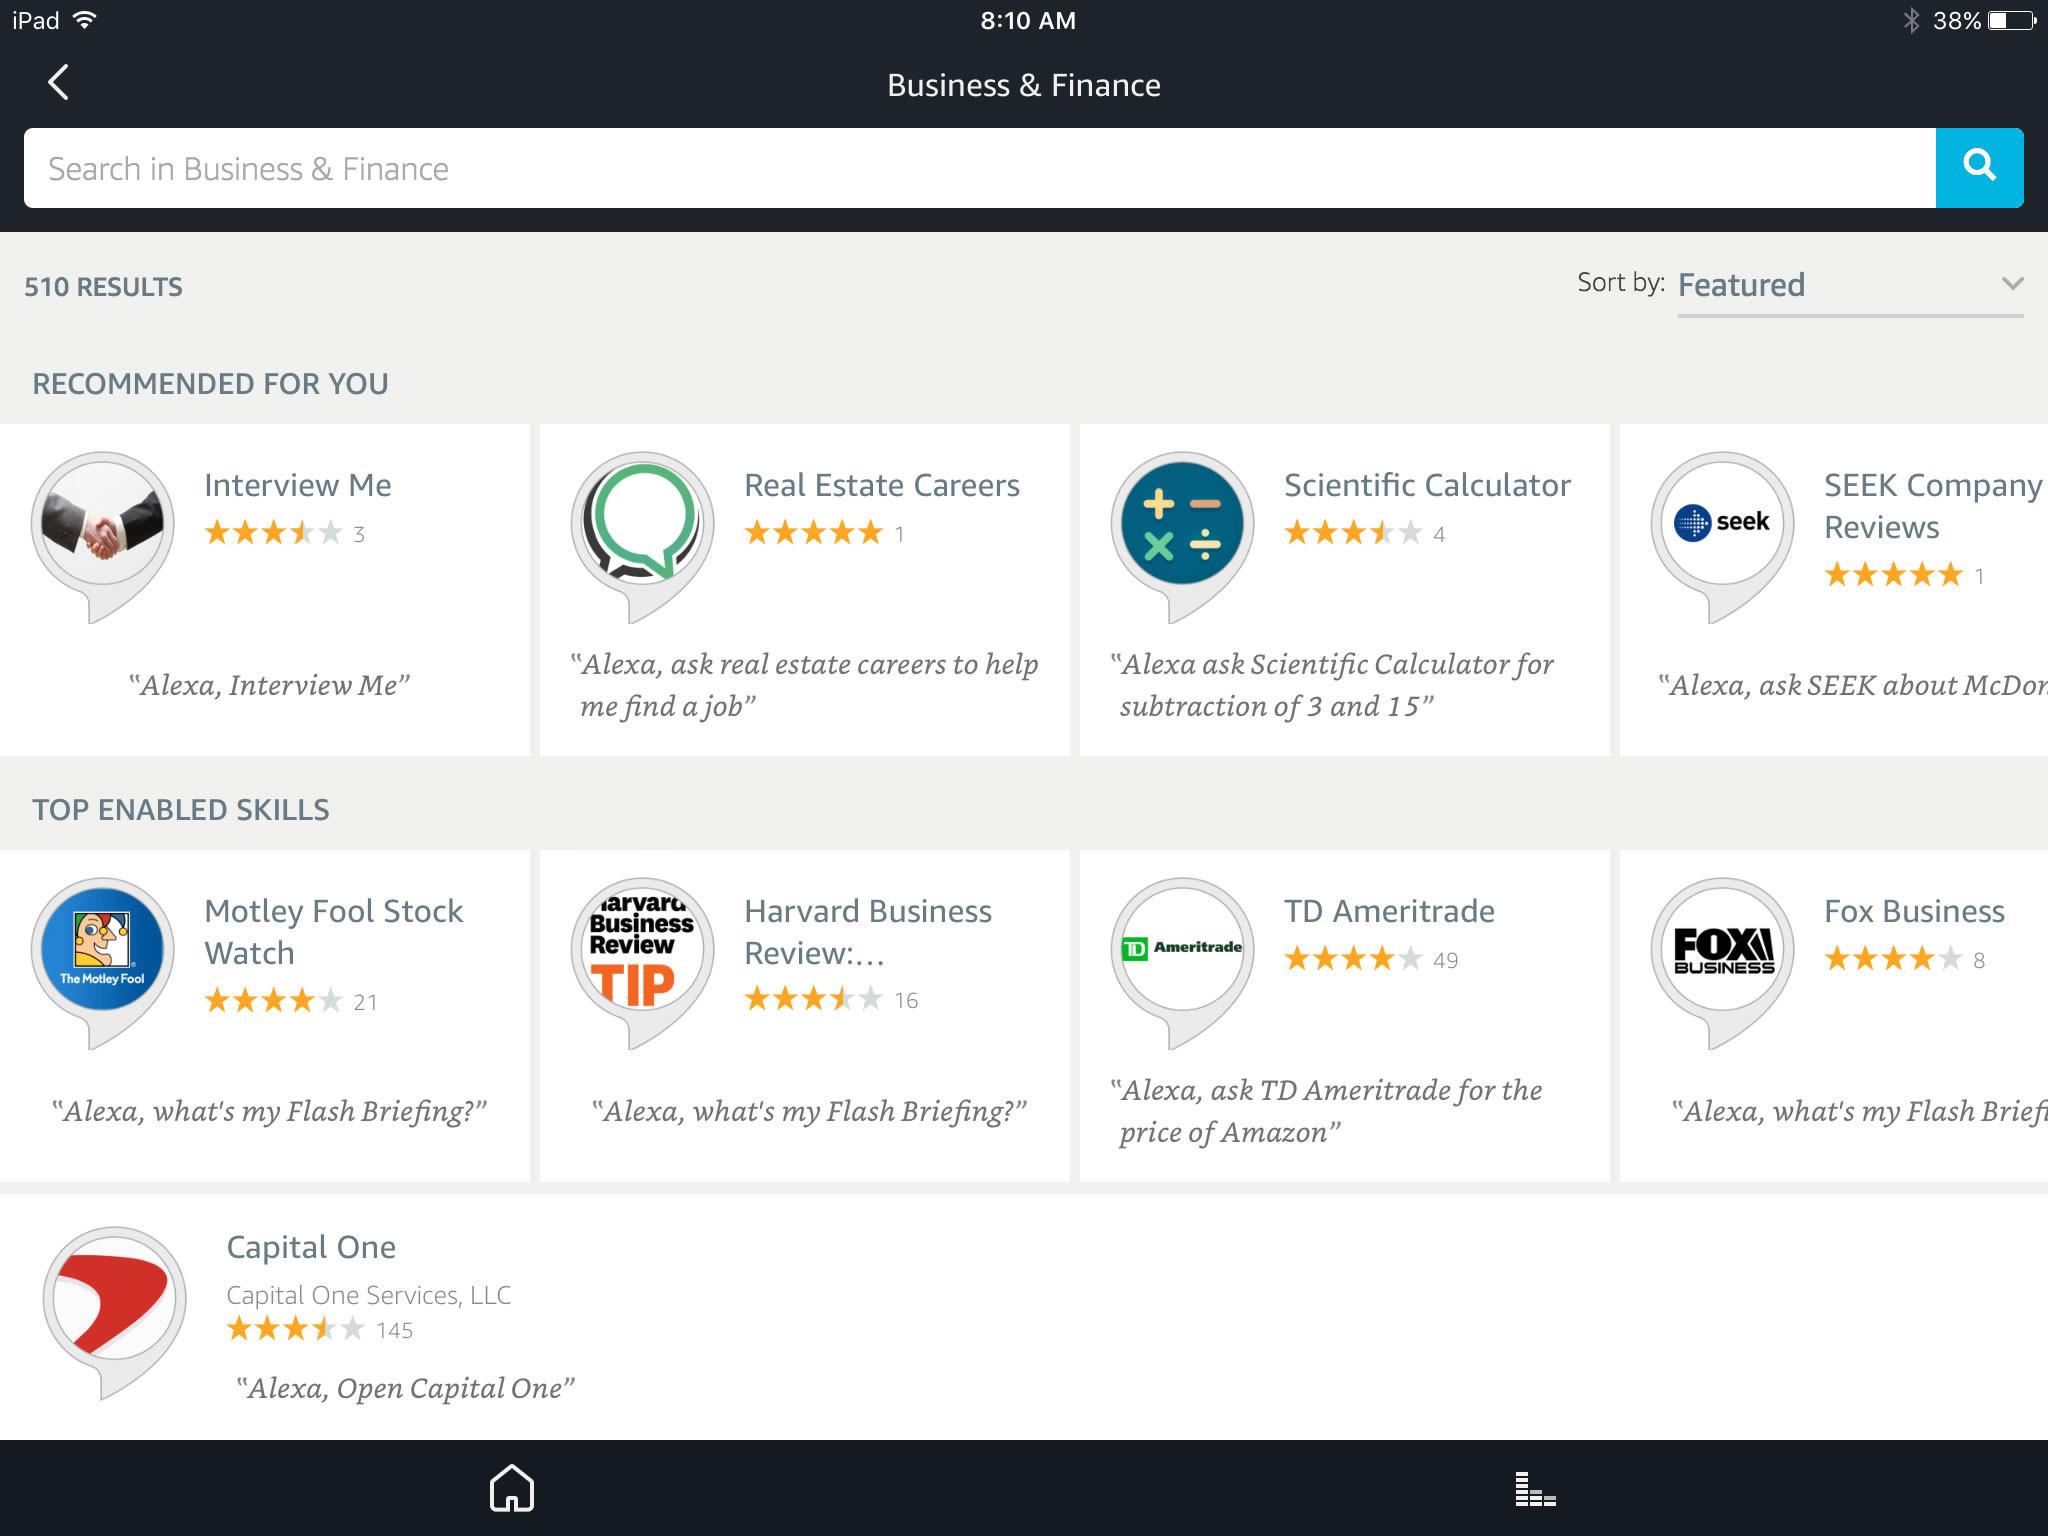2048x1536 pixels.
Task: Tap the "Alexa ask Scientific Calculator" phrase
Action: pos(1333,685)
